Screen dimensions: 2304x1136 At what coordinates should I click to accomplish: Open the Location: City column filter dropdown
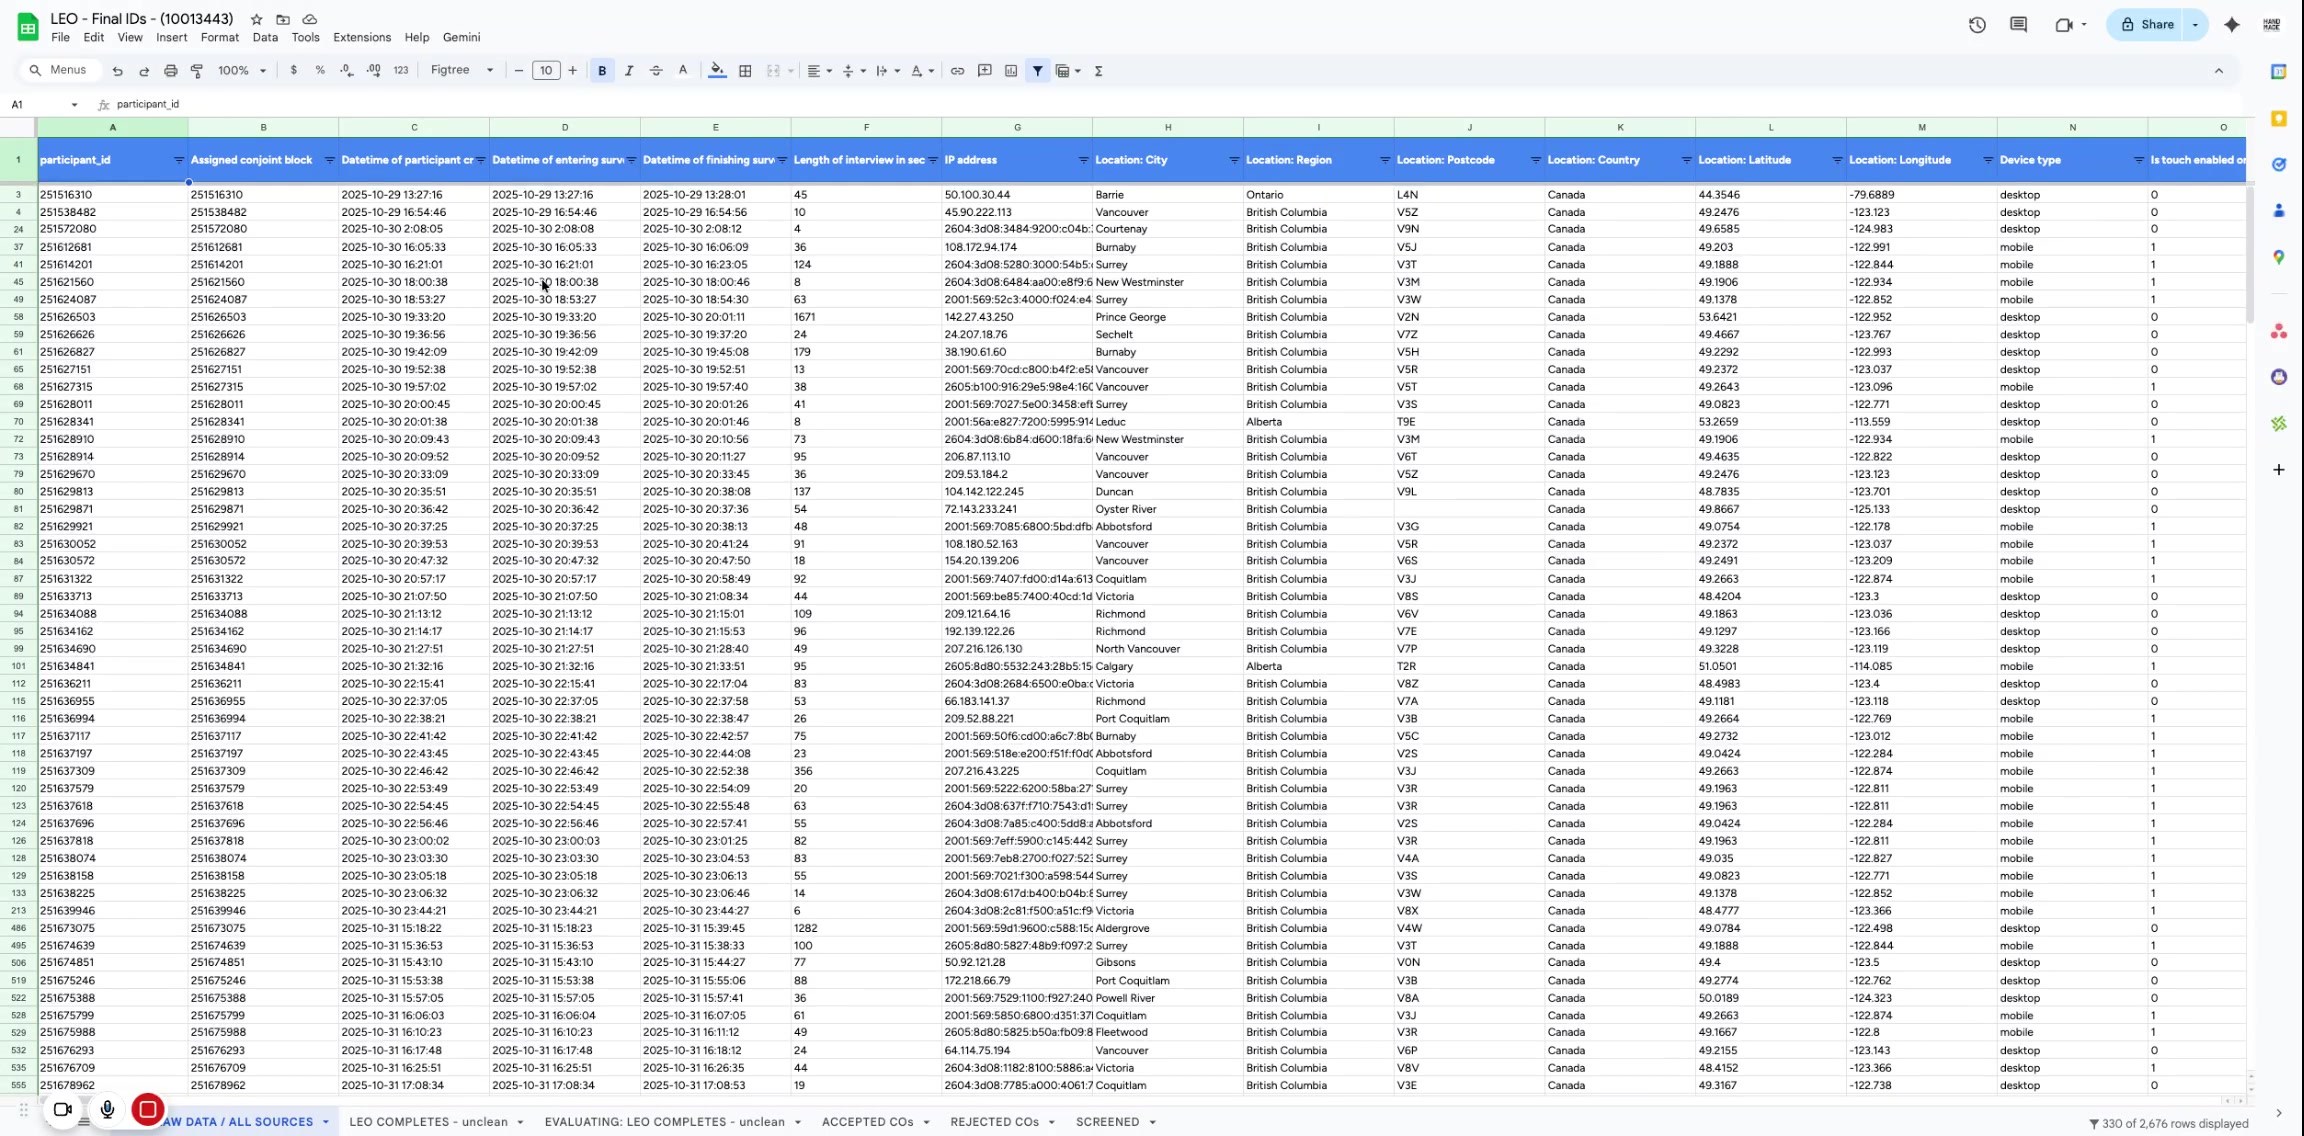point(1233,160)
